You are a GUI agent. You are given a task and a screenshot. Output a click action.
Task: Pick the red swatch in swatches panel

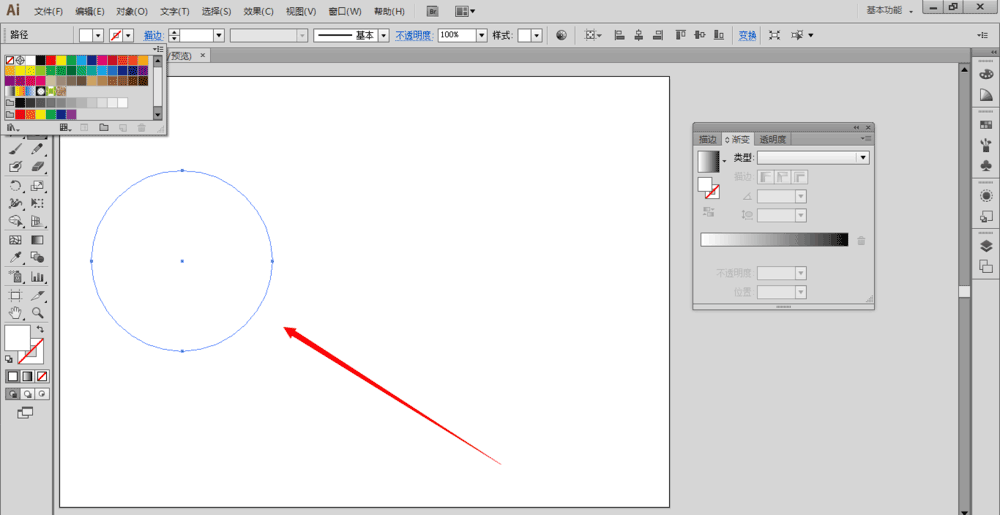tap(51, 60)
